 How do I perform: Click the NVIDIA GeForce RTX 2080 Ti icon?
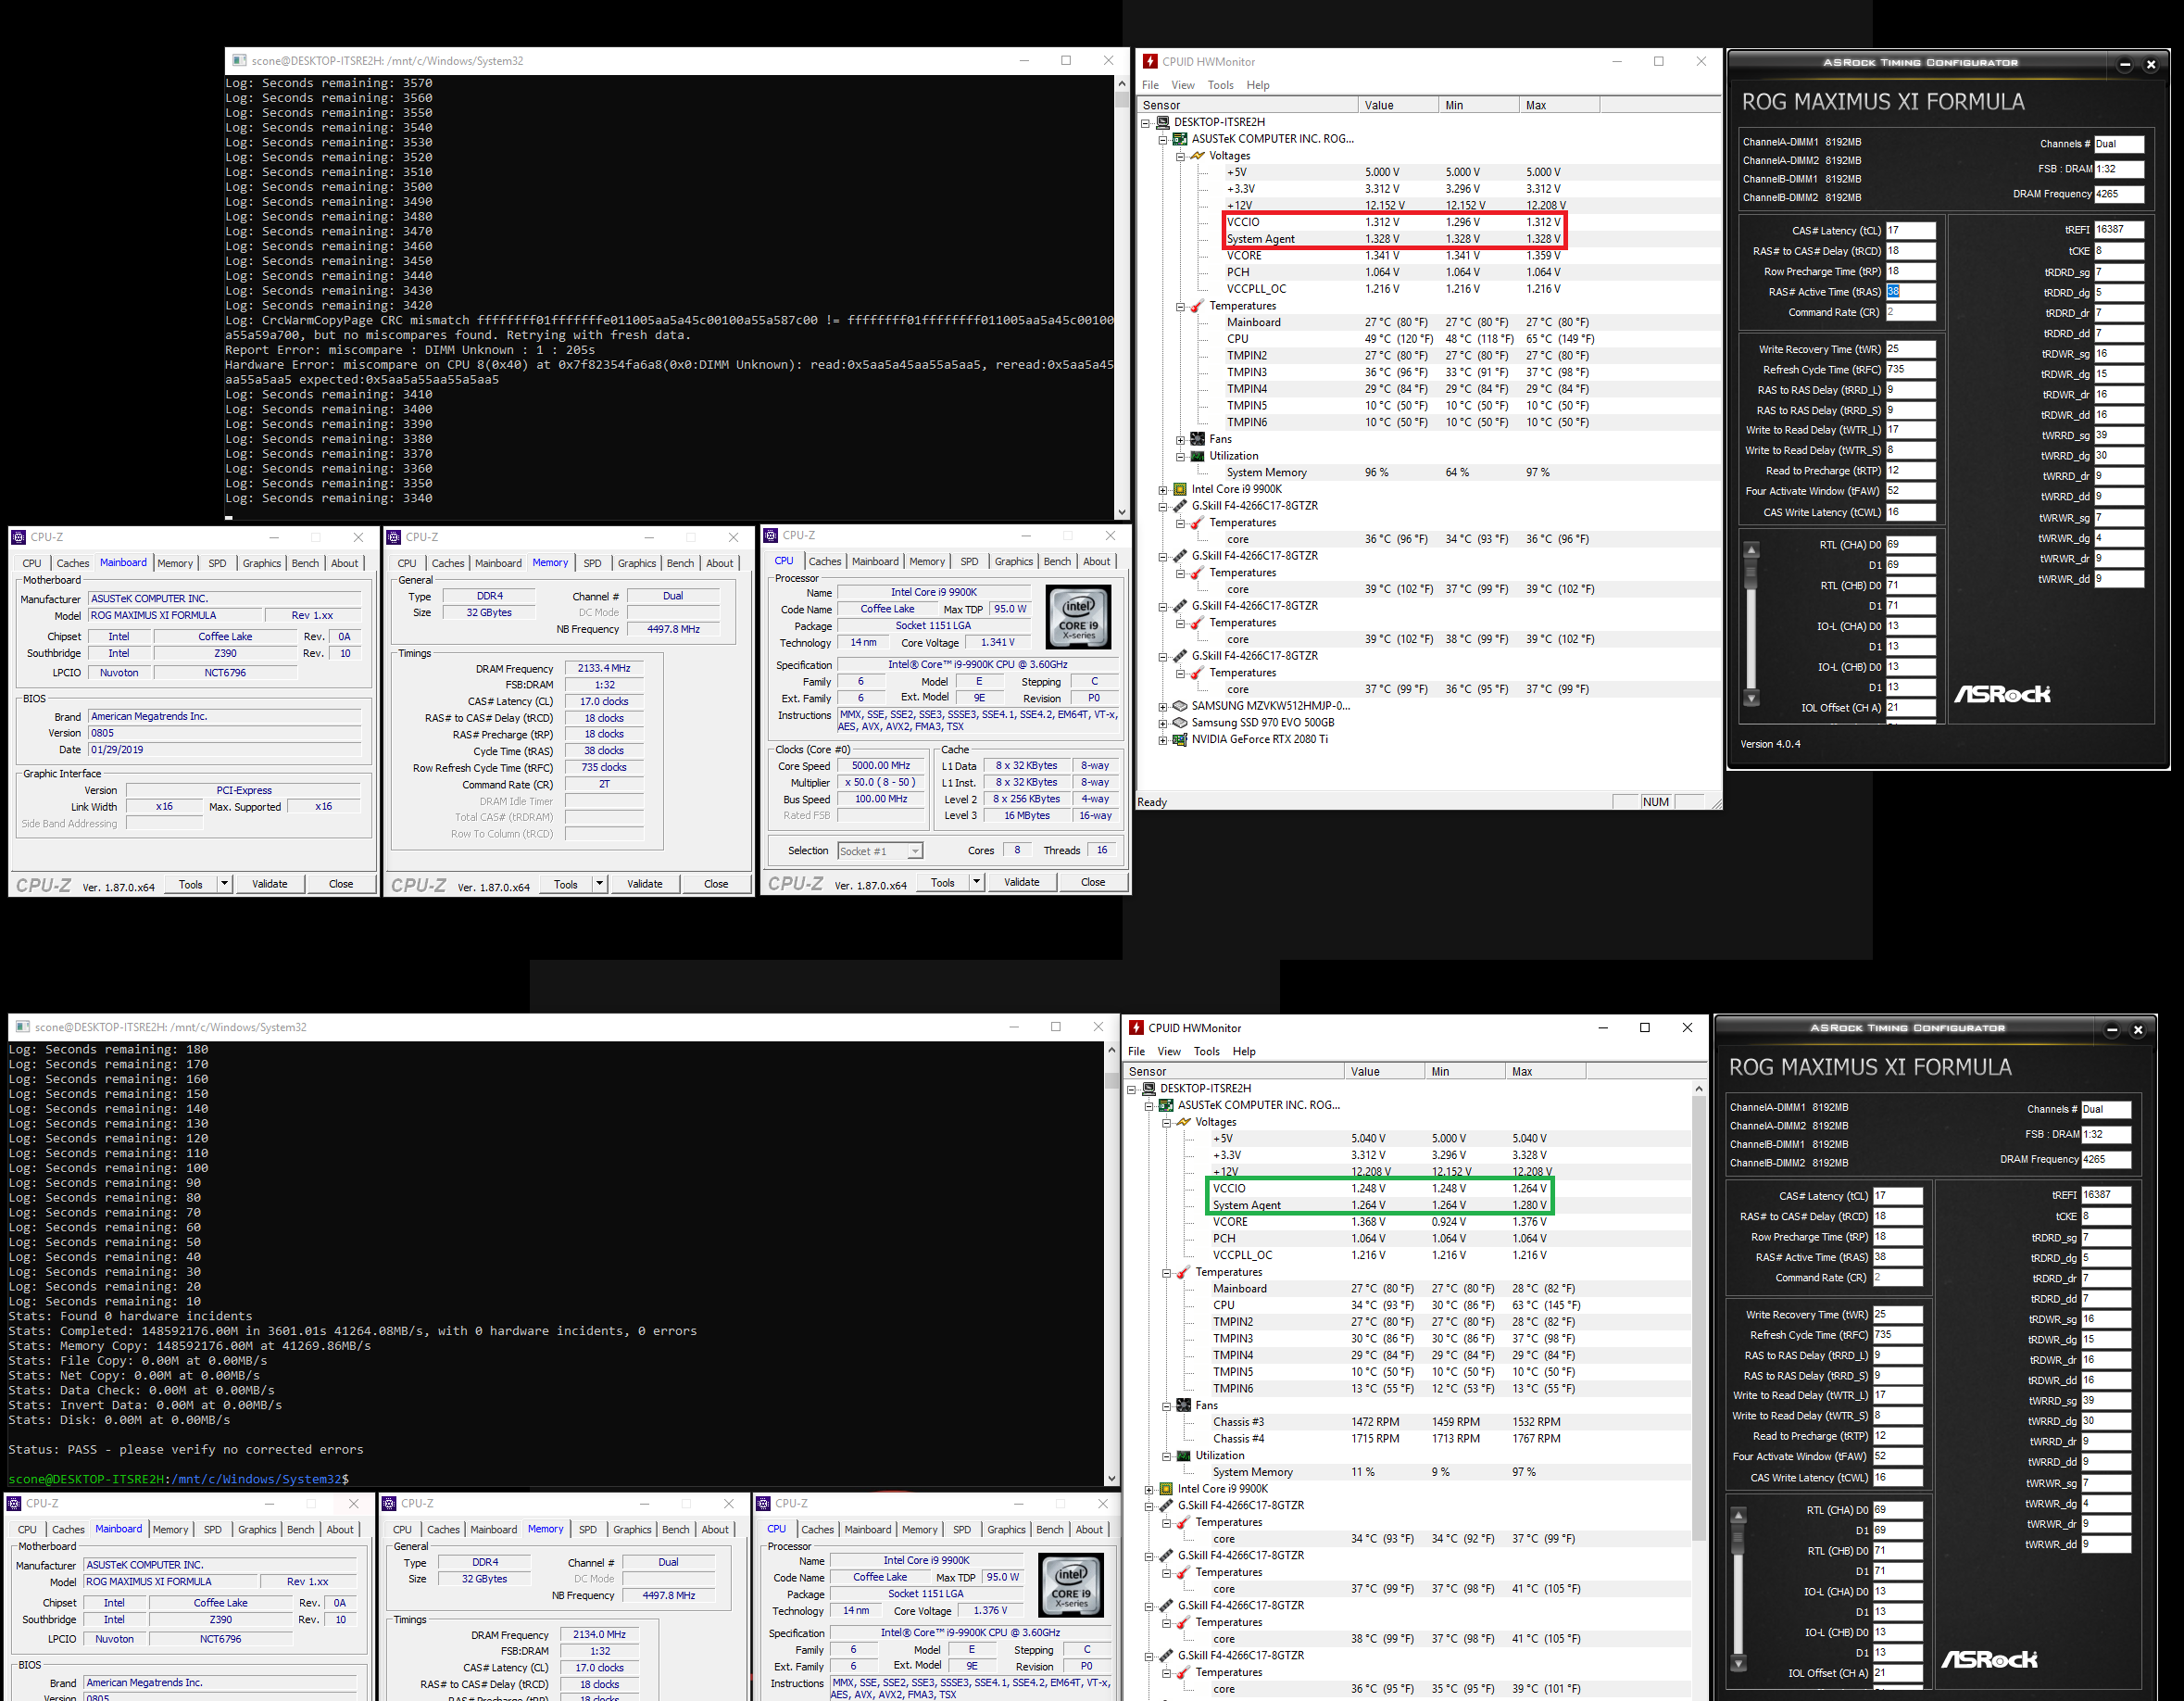click(1179, 740)
